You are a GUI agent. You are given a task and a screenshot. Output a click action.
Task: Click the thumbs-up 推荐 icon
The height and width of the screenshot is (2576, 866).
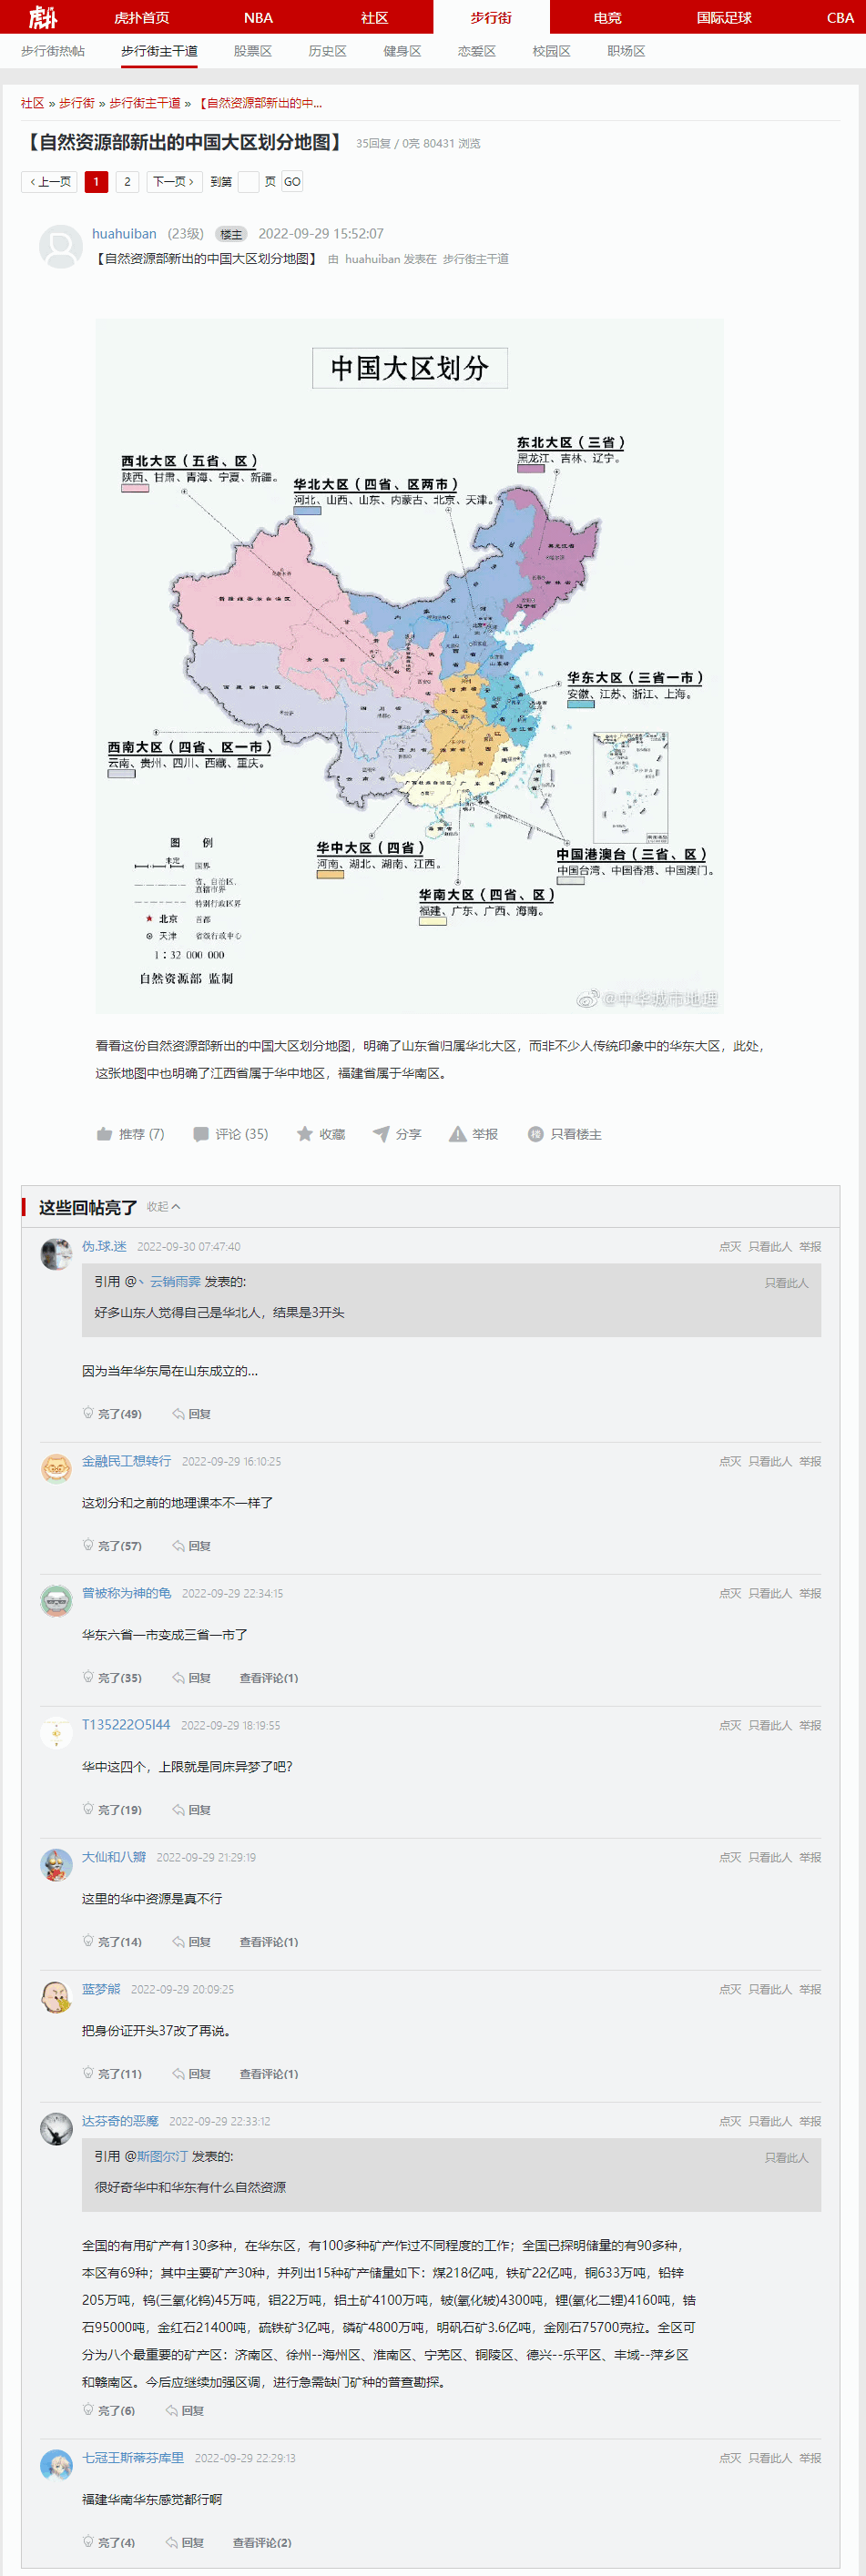point(104,1134)
